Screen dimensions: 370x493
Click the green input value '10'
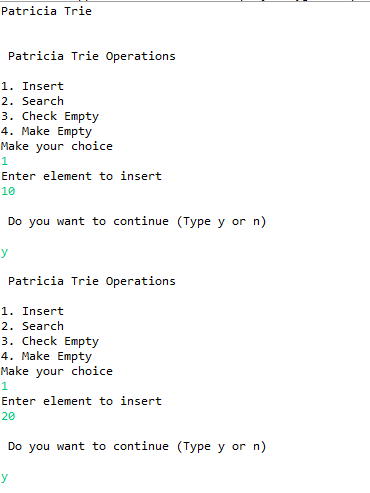(8, 191)
